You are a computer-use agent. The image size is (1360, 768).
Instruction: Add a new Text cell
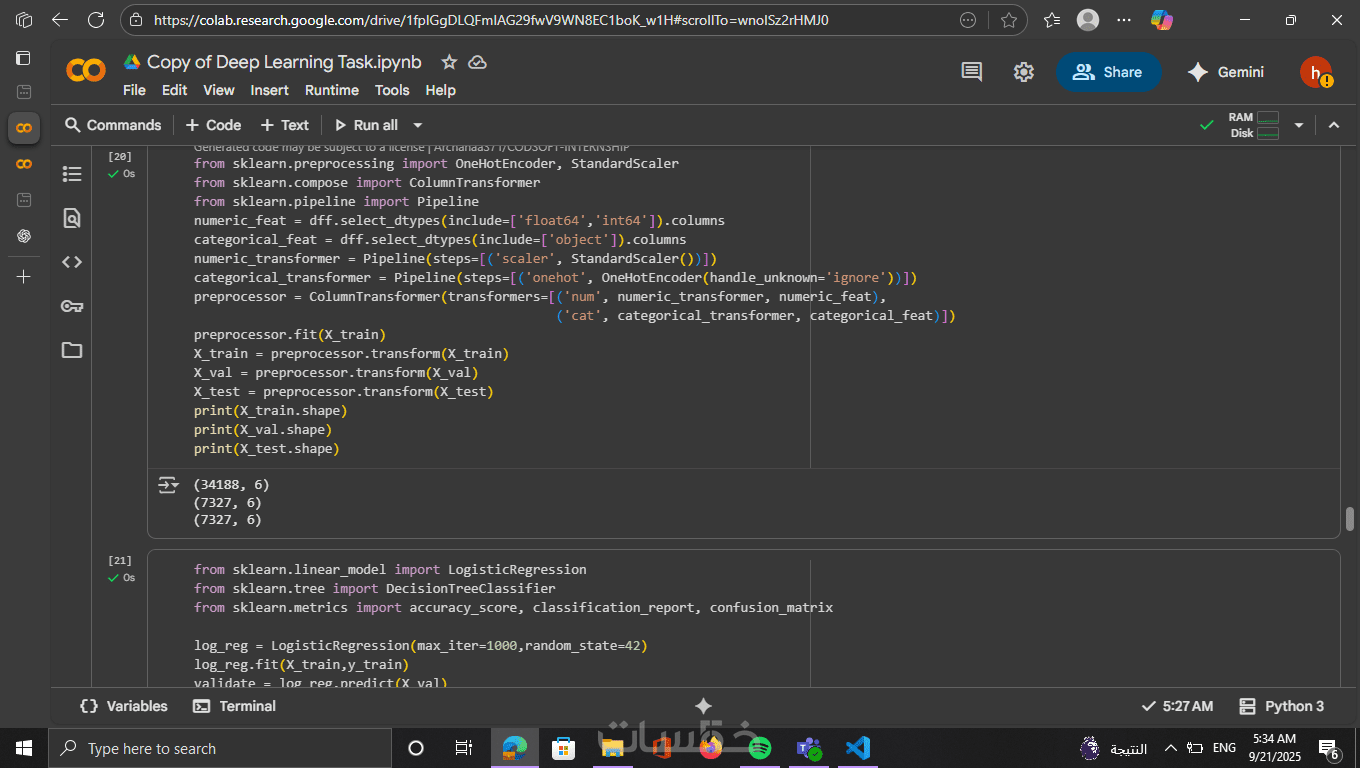pyautogui.click(x=285, y=125)
